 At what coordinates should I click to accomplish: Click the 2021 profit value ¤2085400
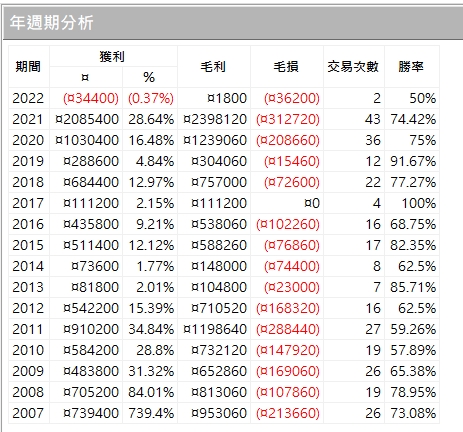coord(87,119)
